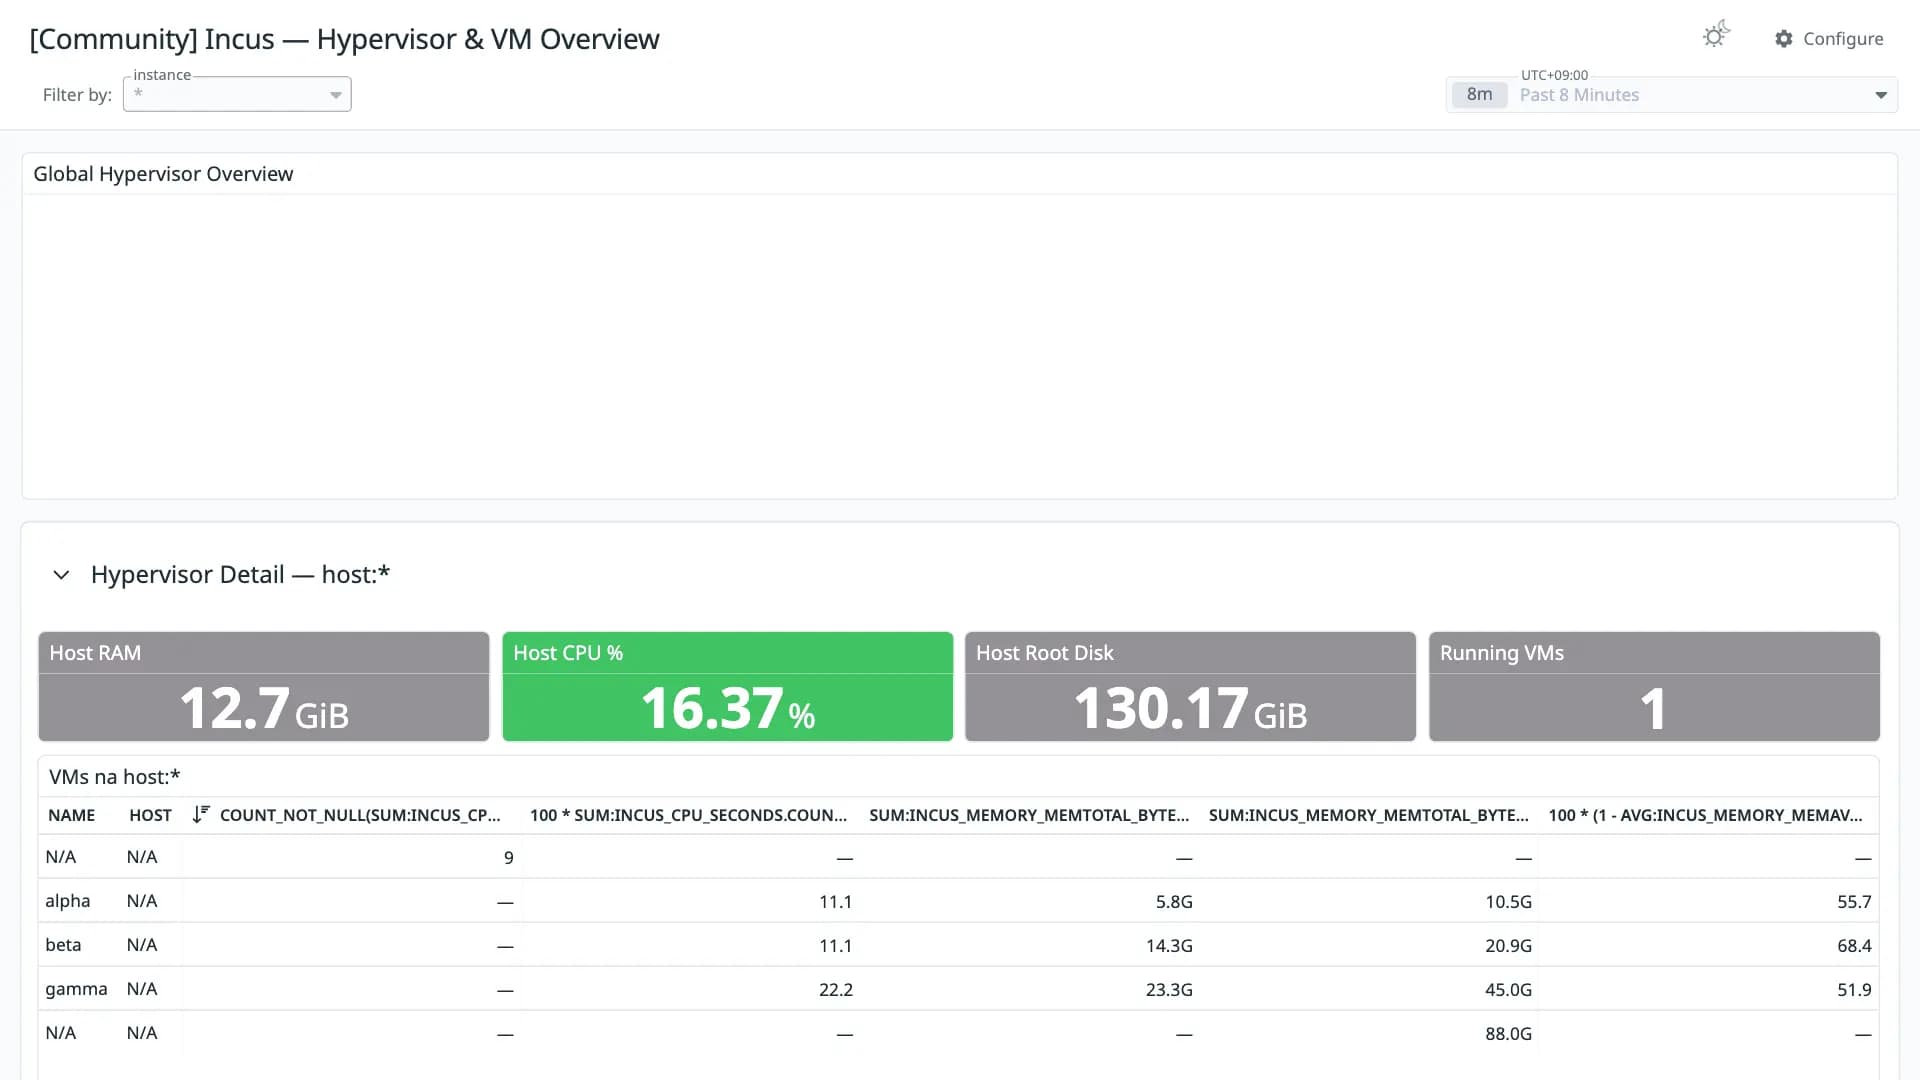1920x1080 pixels.
Task: Click the dashboard title Incus Hypervisor & VM Overview
Action: coord(344,39)
